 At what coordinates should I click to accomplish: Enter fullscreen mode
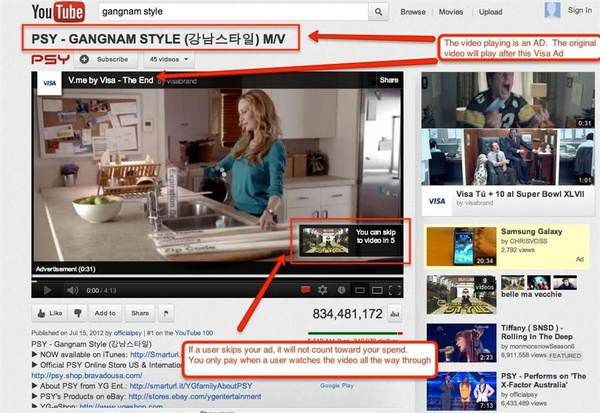point(395,290)
